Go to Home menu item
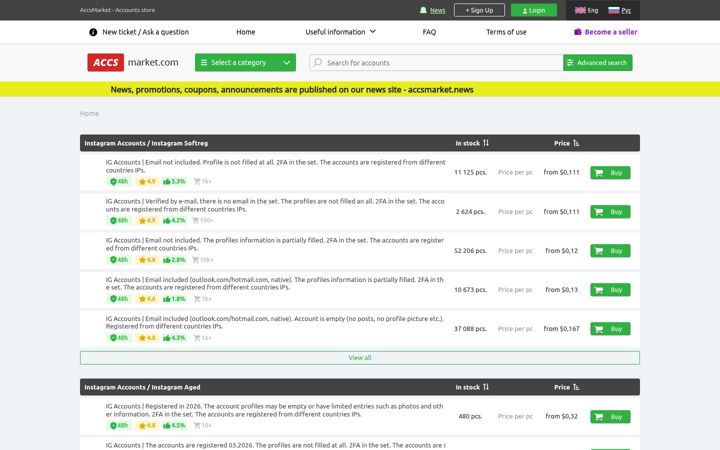 tap(246, 32)
